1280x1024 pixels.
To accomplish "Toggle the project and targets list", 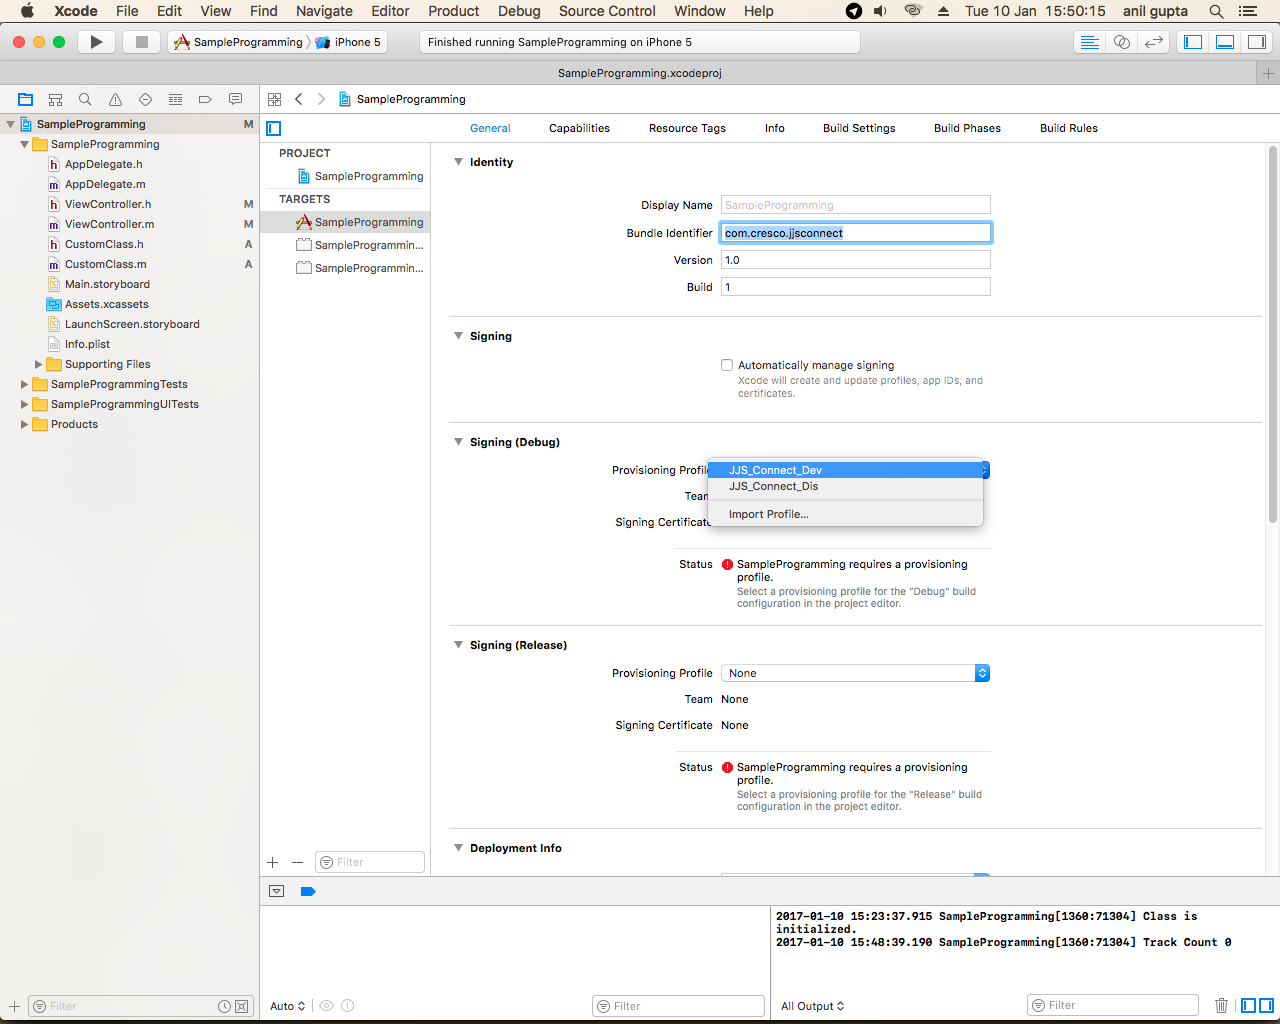I will coord(274,128).
